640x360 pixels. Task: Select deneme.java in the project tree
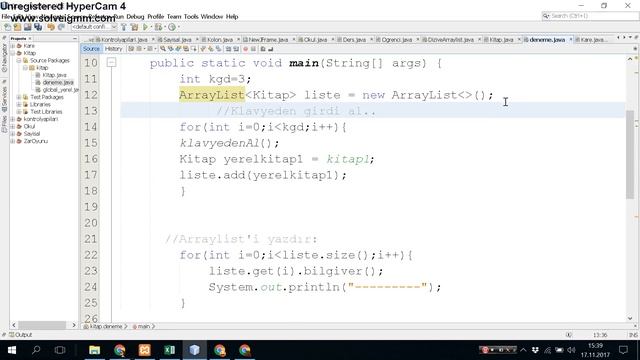pos(58,82)
